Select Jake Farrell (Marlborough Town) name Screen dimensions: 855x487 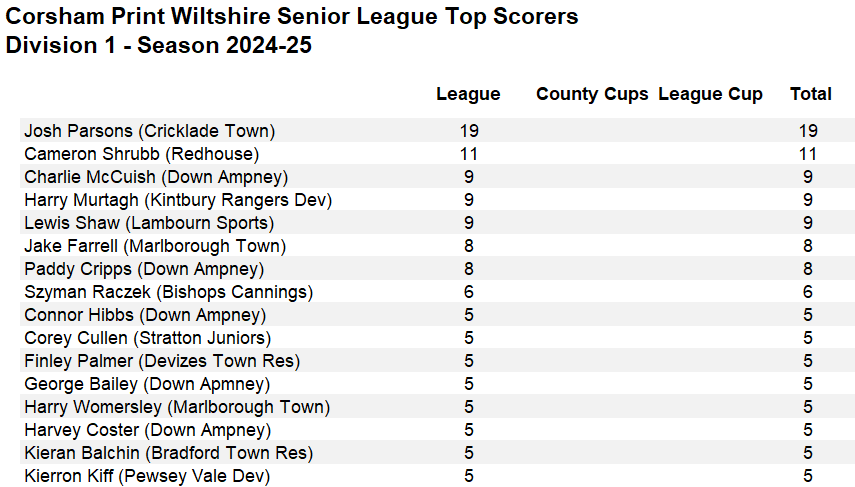(155, 246)
